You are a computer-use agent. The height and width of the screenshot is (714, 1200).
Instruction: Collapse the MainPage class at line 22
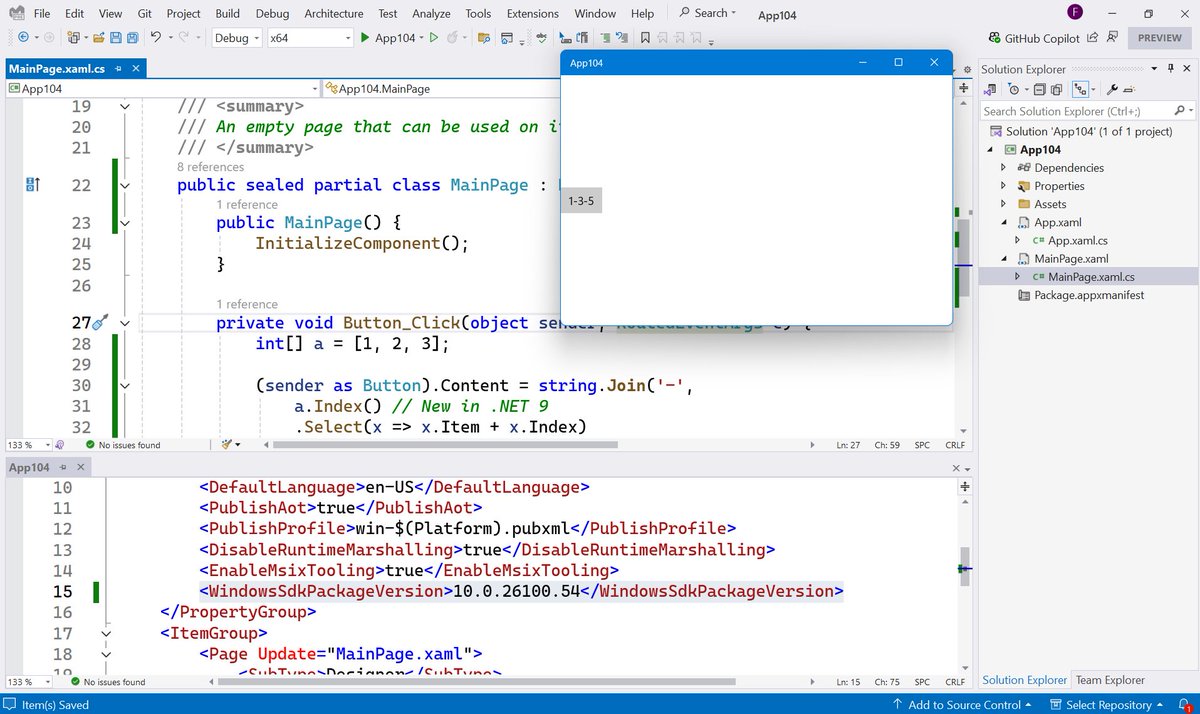[125, 185]
